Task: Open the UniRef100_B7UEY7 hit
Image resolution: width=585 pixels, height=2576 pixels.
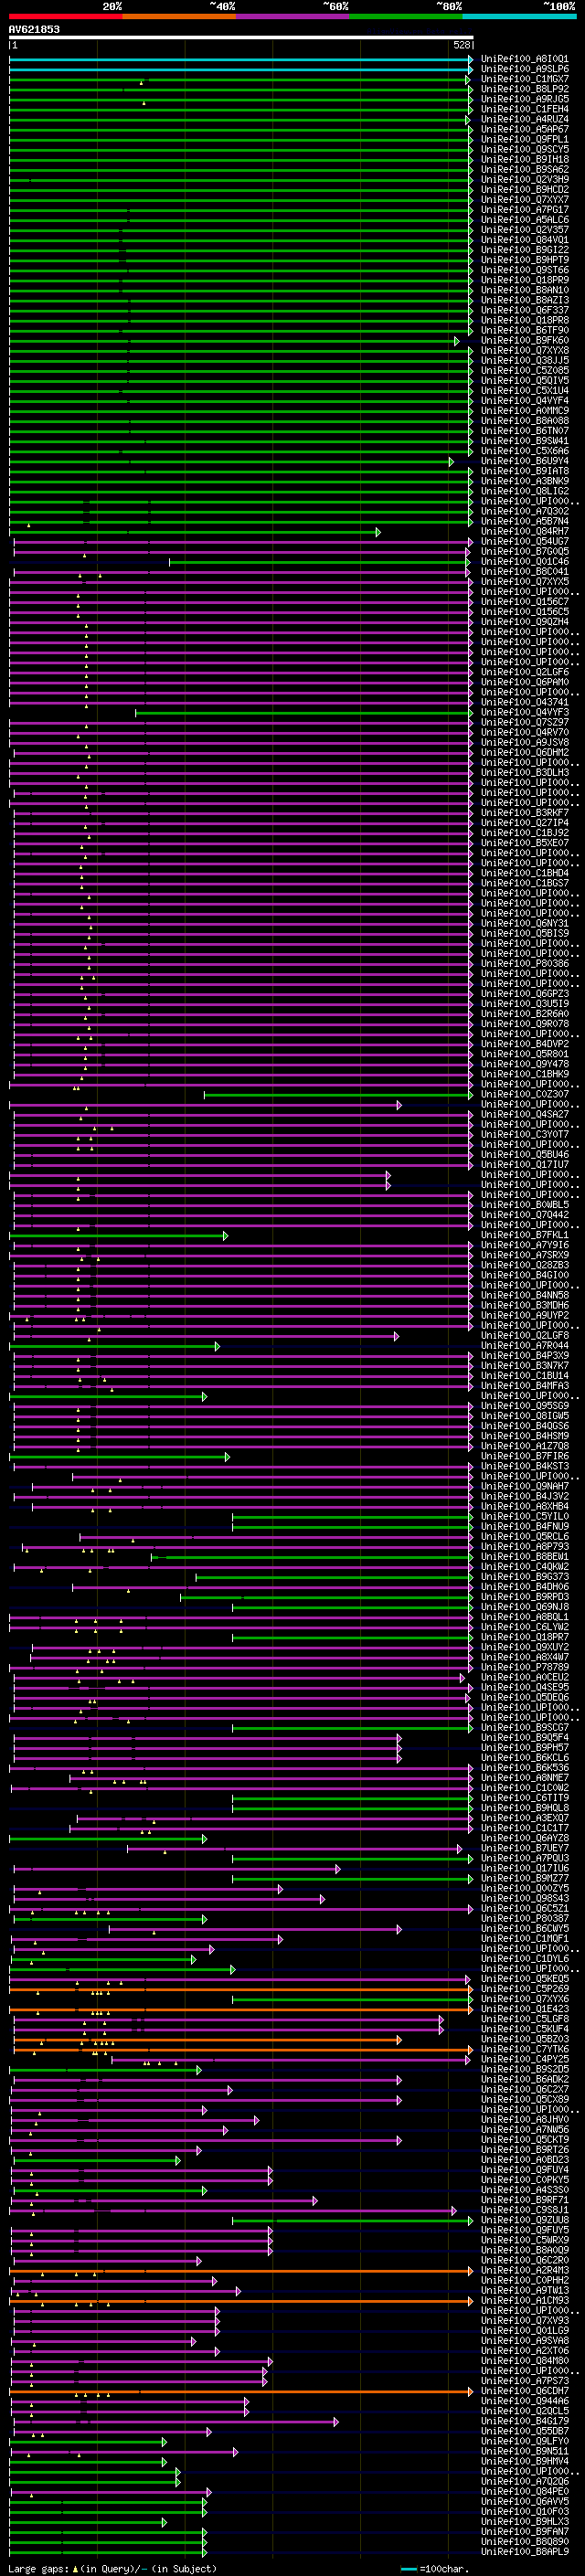Action: (x=524, y=1849)
